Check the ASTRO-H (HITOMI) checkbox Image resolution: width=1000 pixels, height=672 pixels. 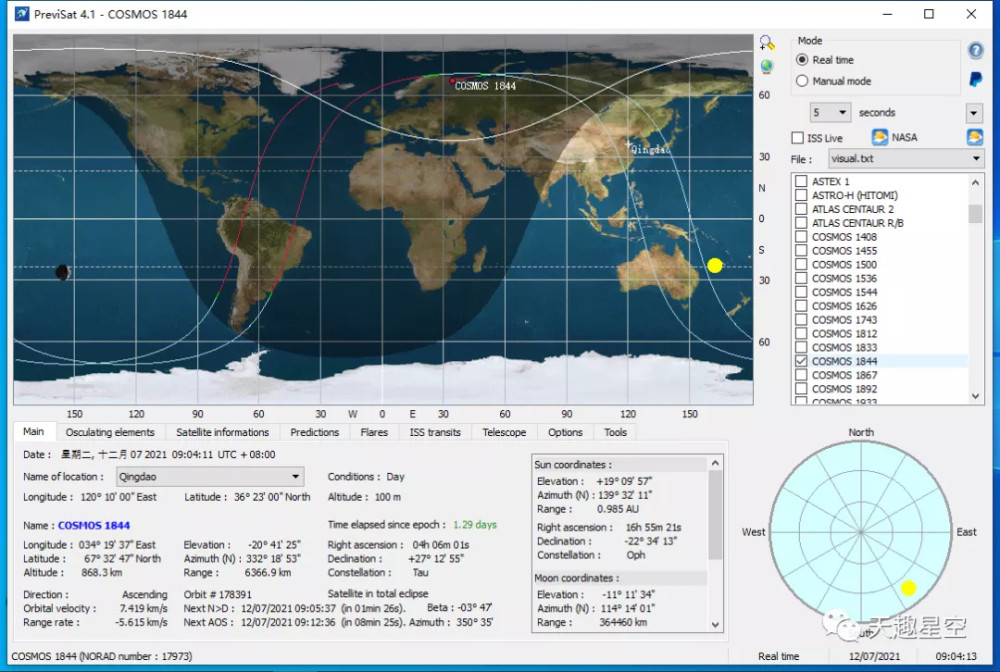801,195
